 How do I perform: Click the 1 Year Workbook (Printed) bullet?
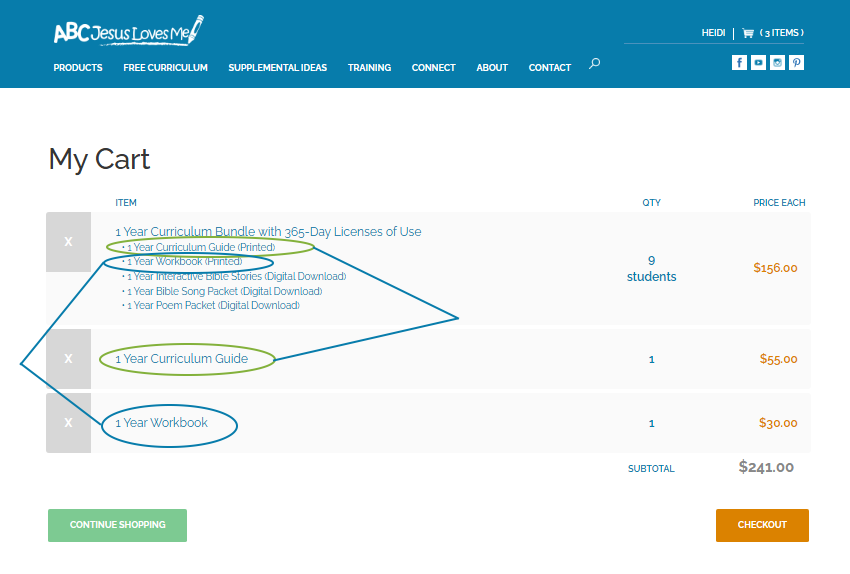click(185, 261)
